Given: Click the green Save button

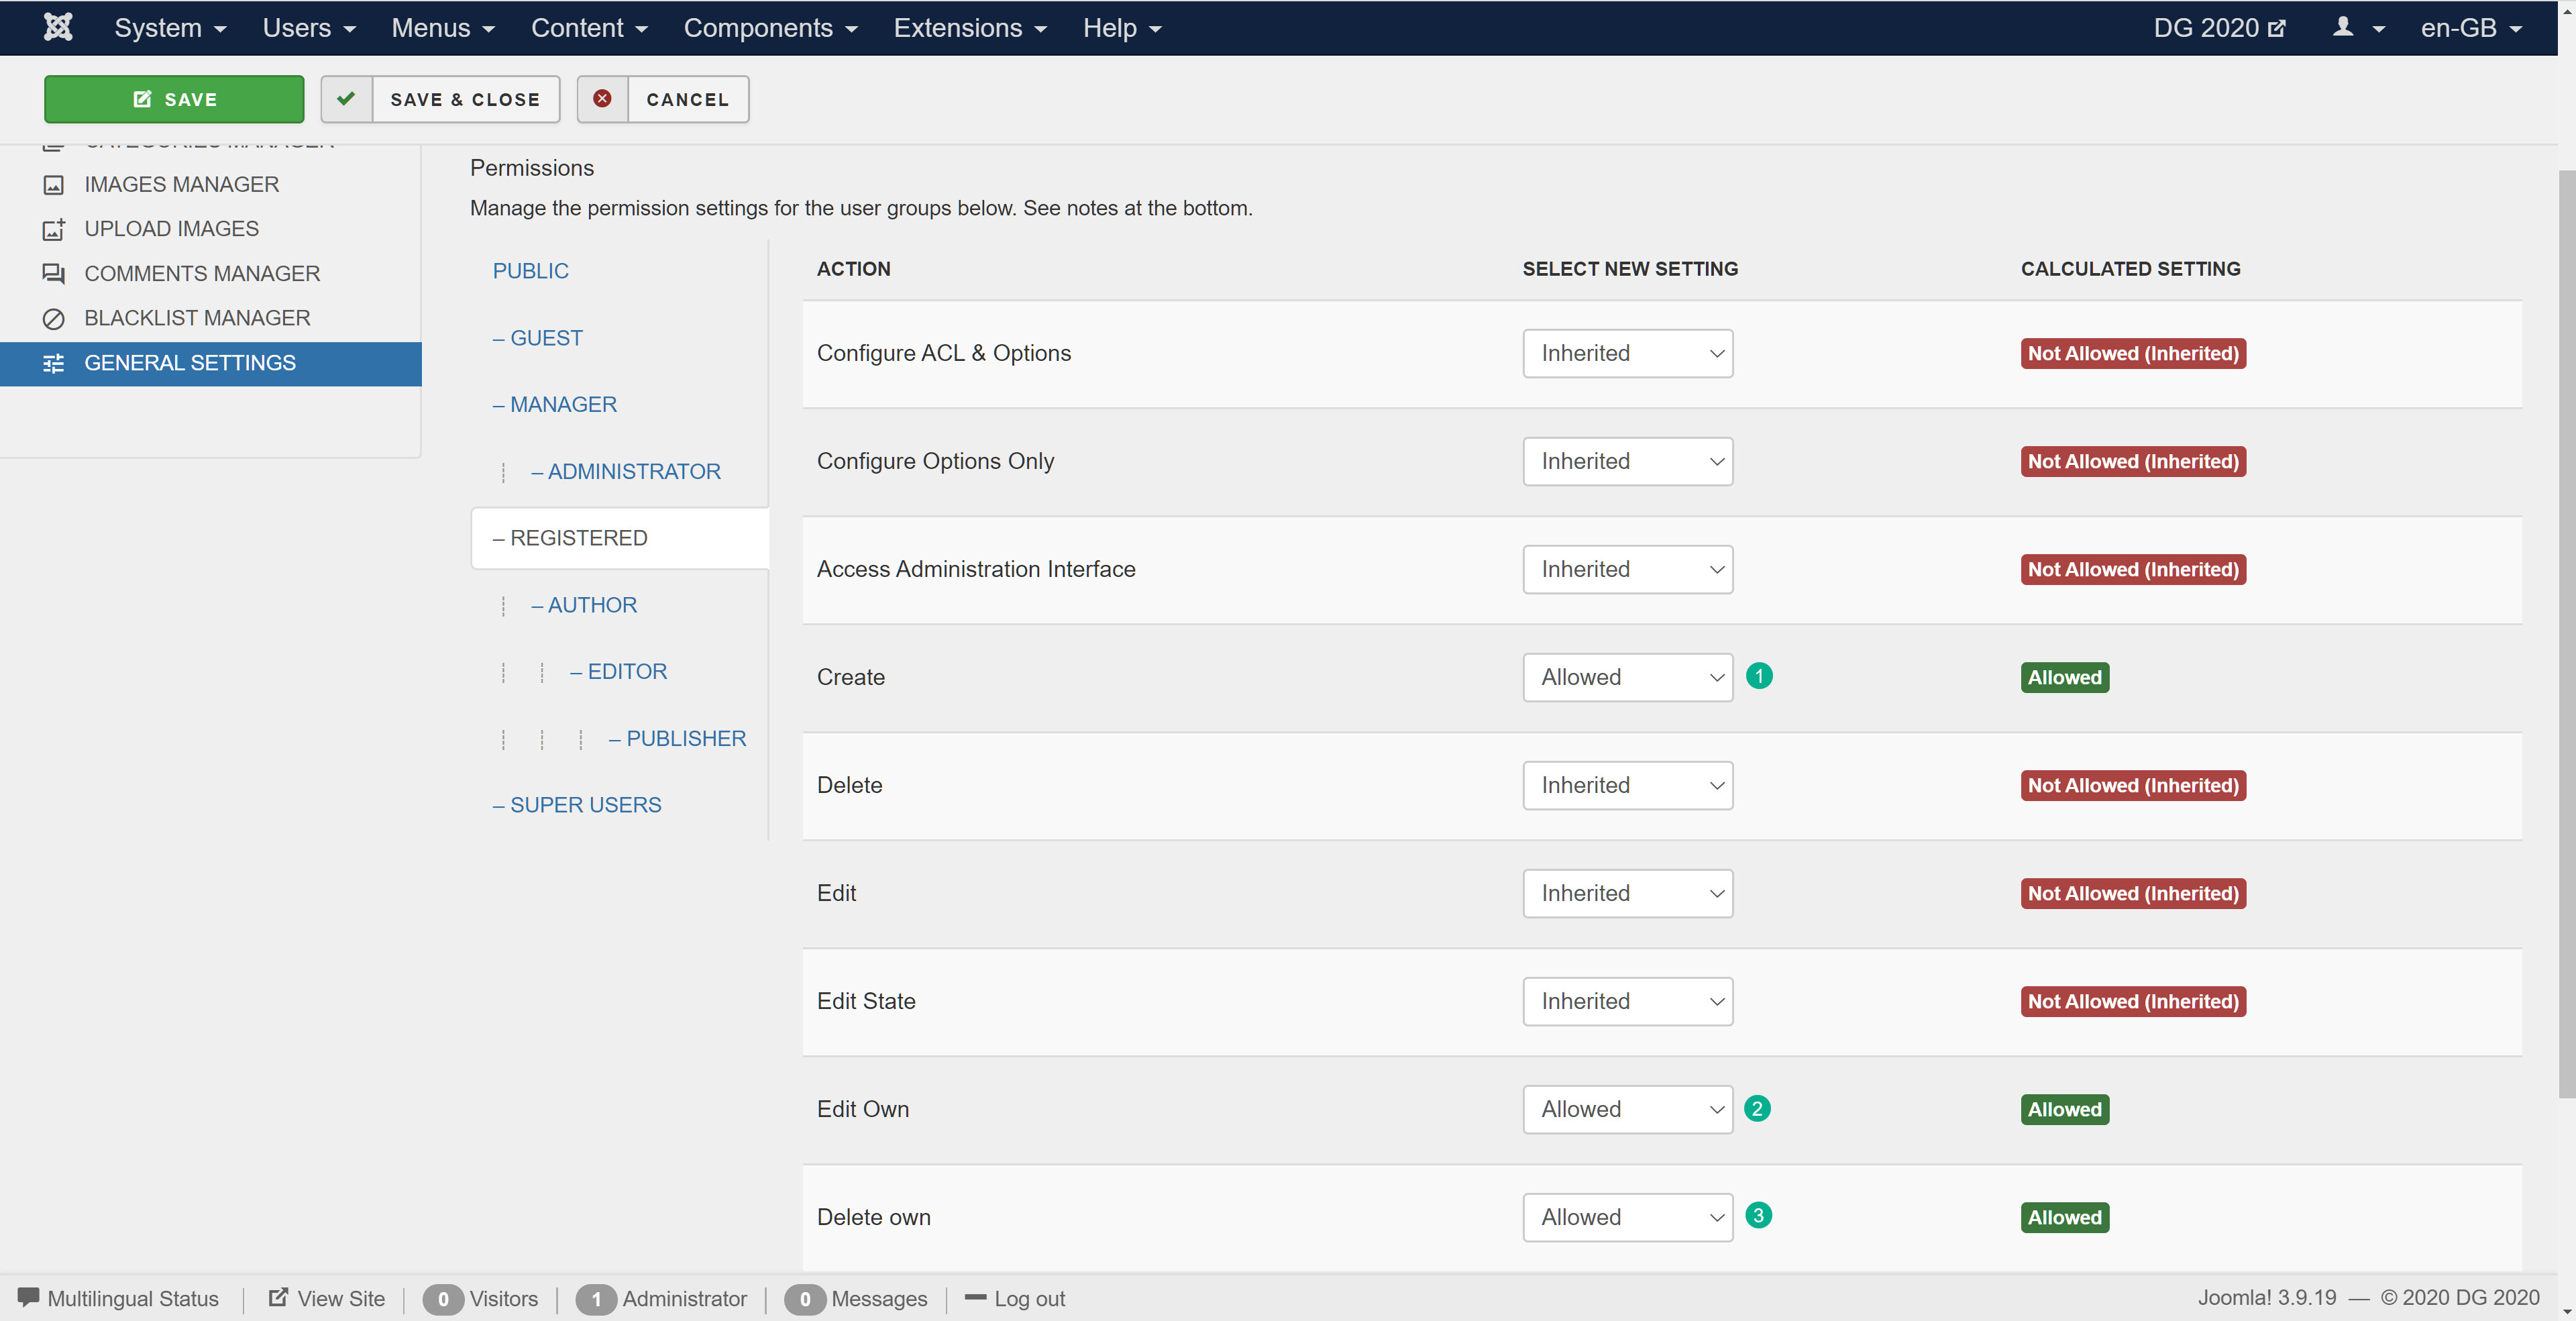Looking at the screenshot, I should point(174,99).
